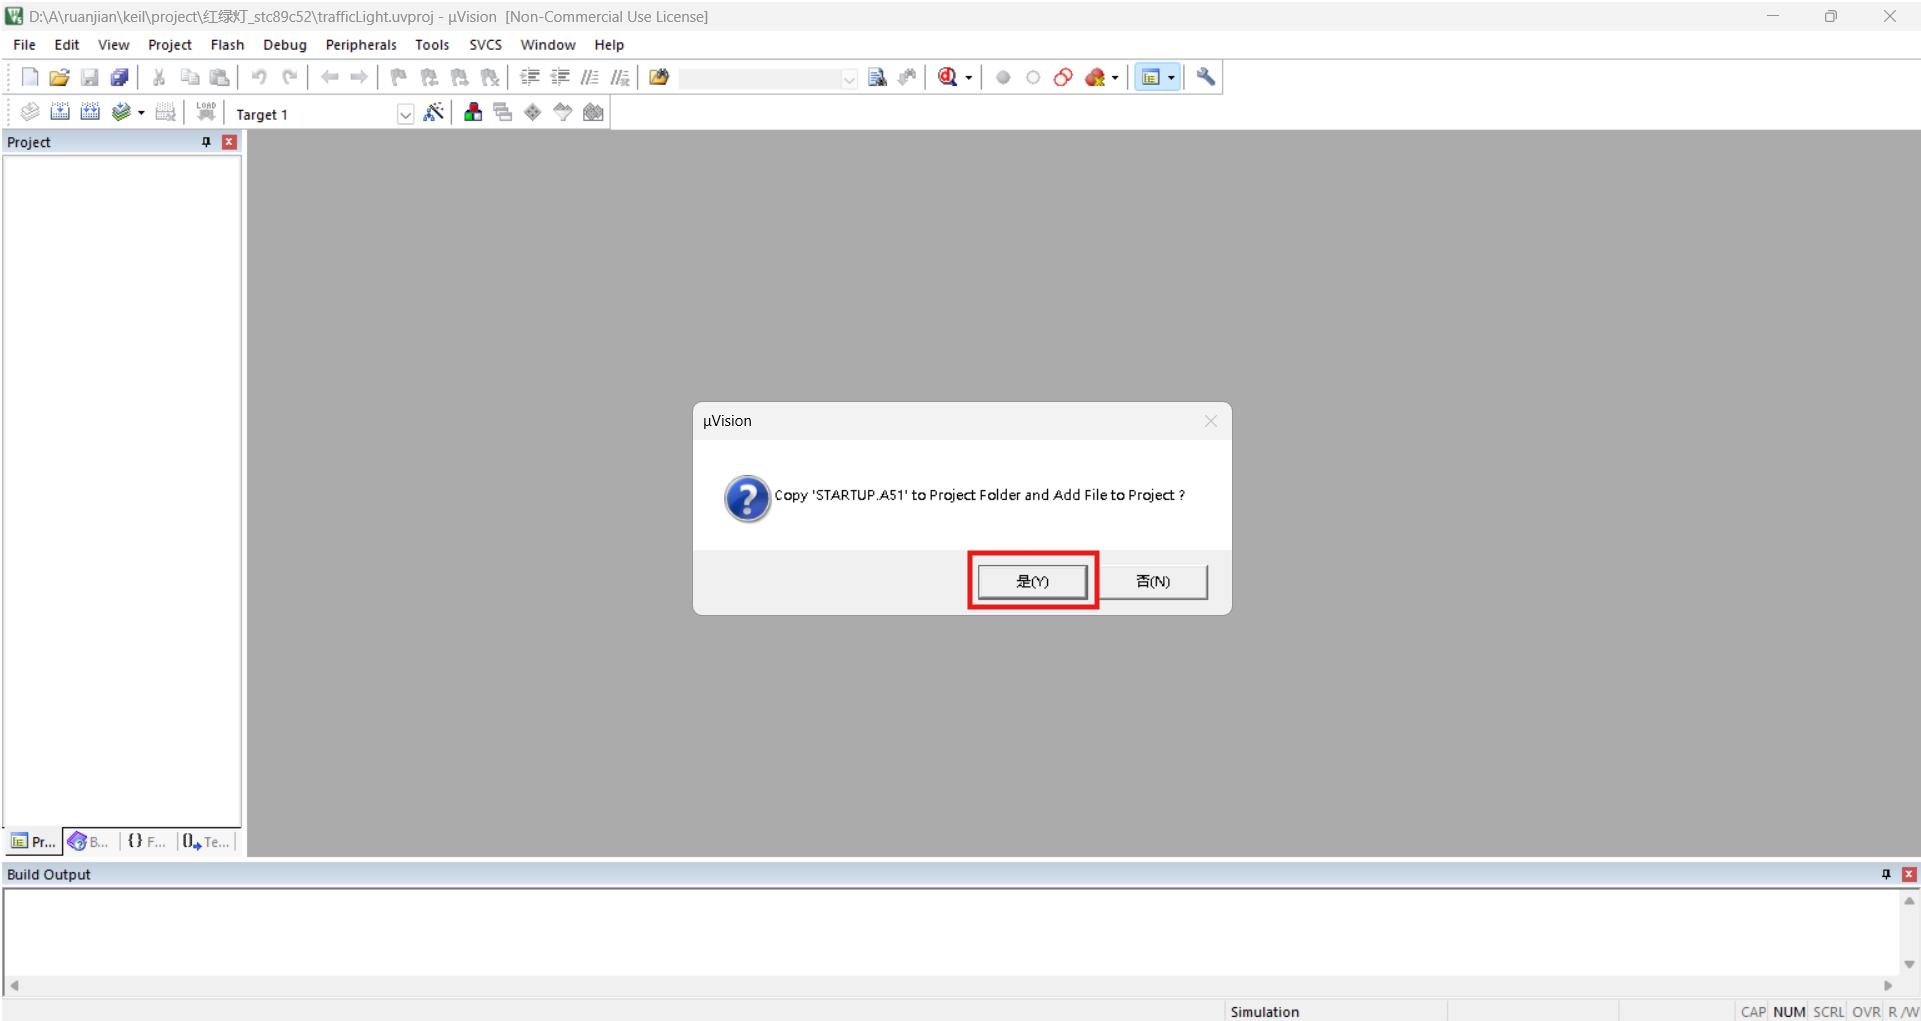1921x1021 pixels.
Task: Click the Navigate Backwards arrow
Action: (x=329, y=77)
